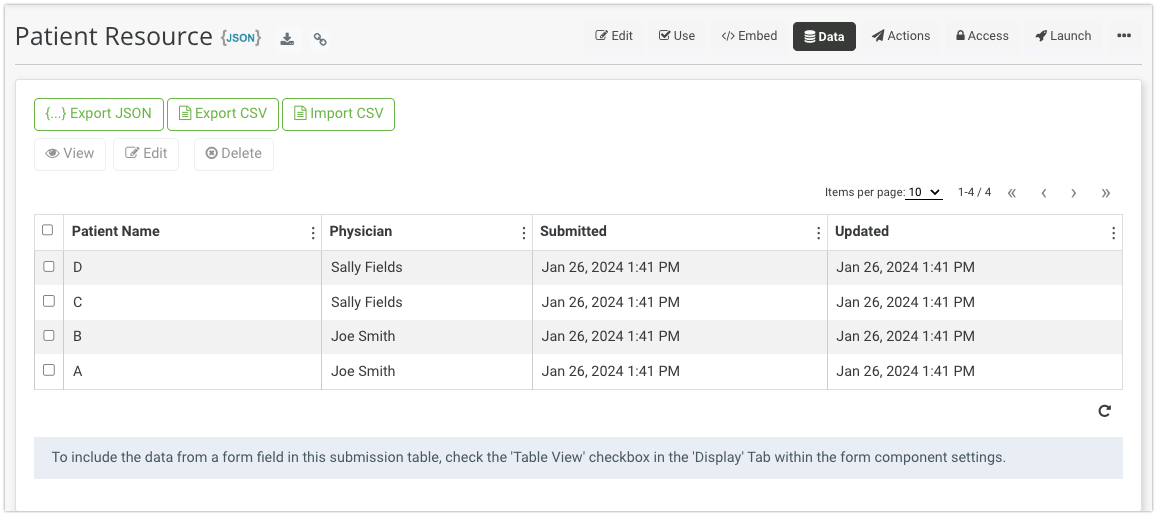
Task: Click the download icon next to title
Action: [x=287, y=39]
